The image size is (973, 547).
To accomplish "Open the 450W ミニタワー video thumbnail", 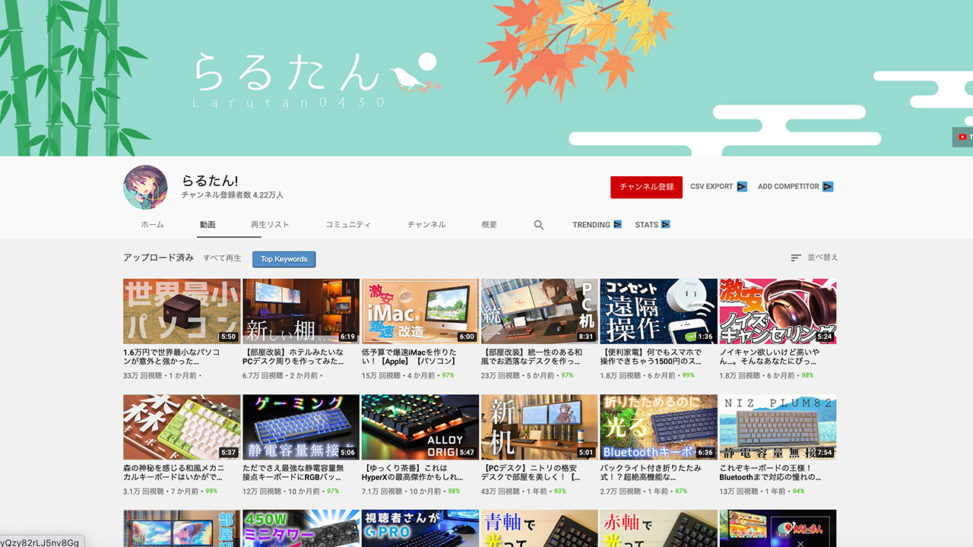I will (x=300, y=528).
